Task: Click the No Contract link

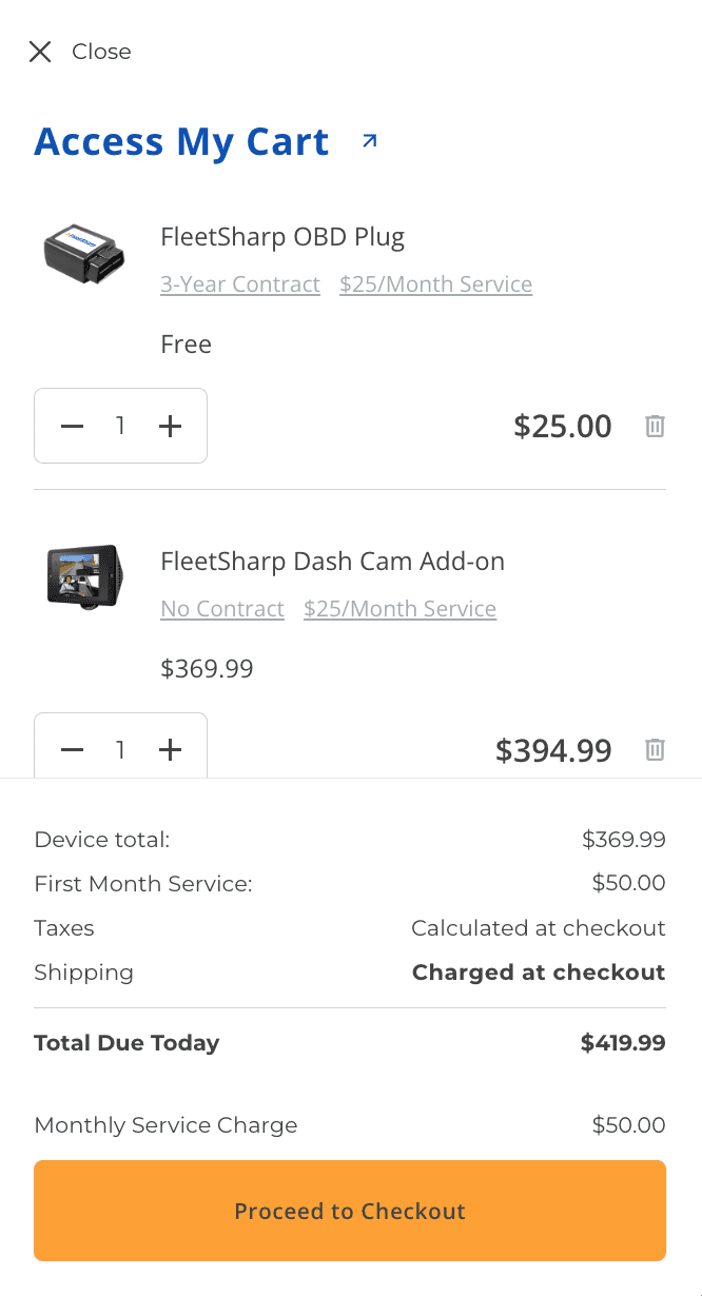Action: 222,609
